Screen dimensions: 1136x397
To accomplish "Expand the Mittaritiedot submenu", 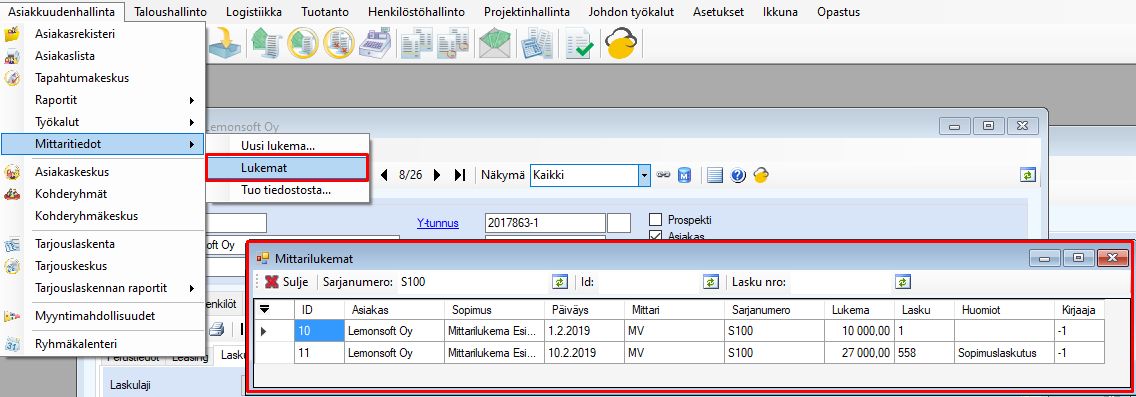I will point(104,143).
